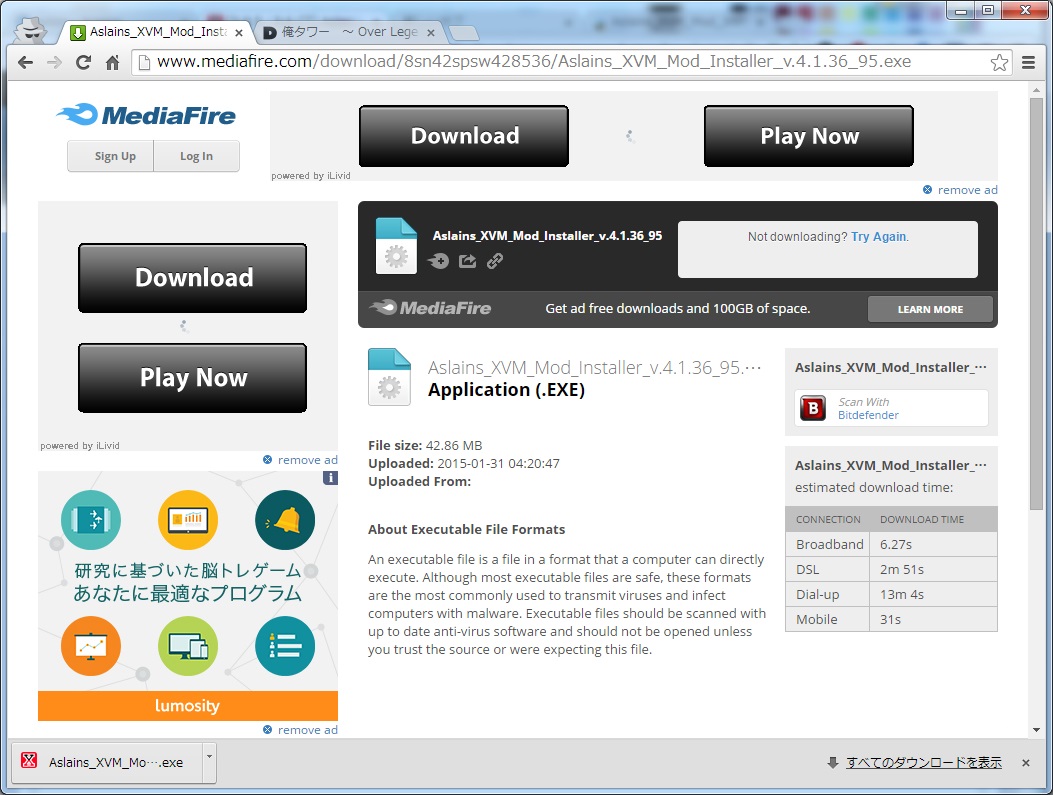Click the yellow monitor icon in Lumosity ad
This screenshot has height=795, width=1053.
coord(188,520)
